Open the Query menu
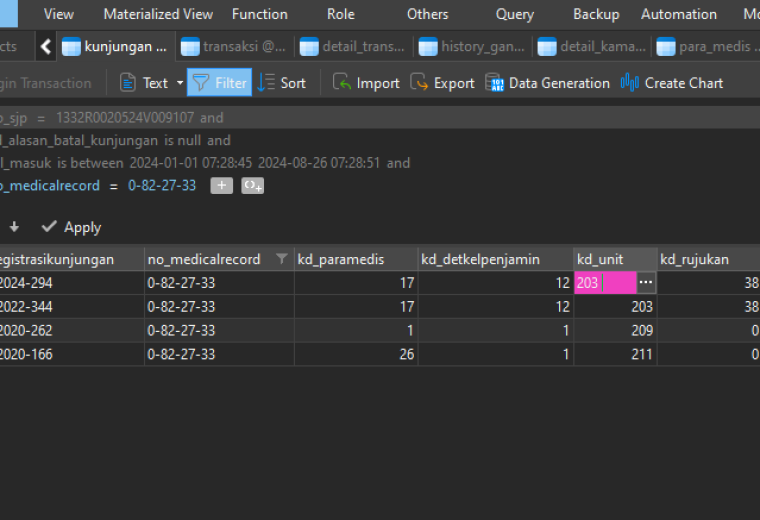Image resolution: width=760 pixels, height=520 pixels. (x=515, y=14)
